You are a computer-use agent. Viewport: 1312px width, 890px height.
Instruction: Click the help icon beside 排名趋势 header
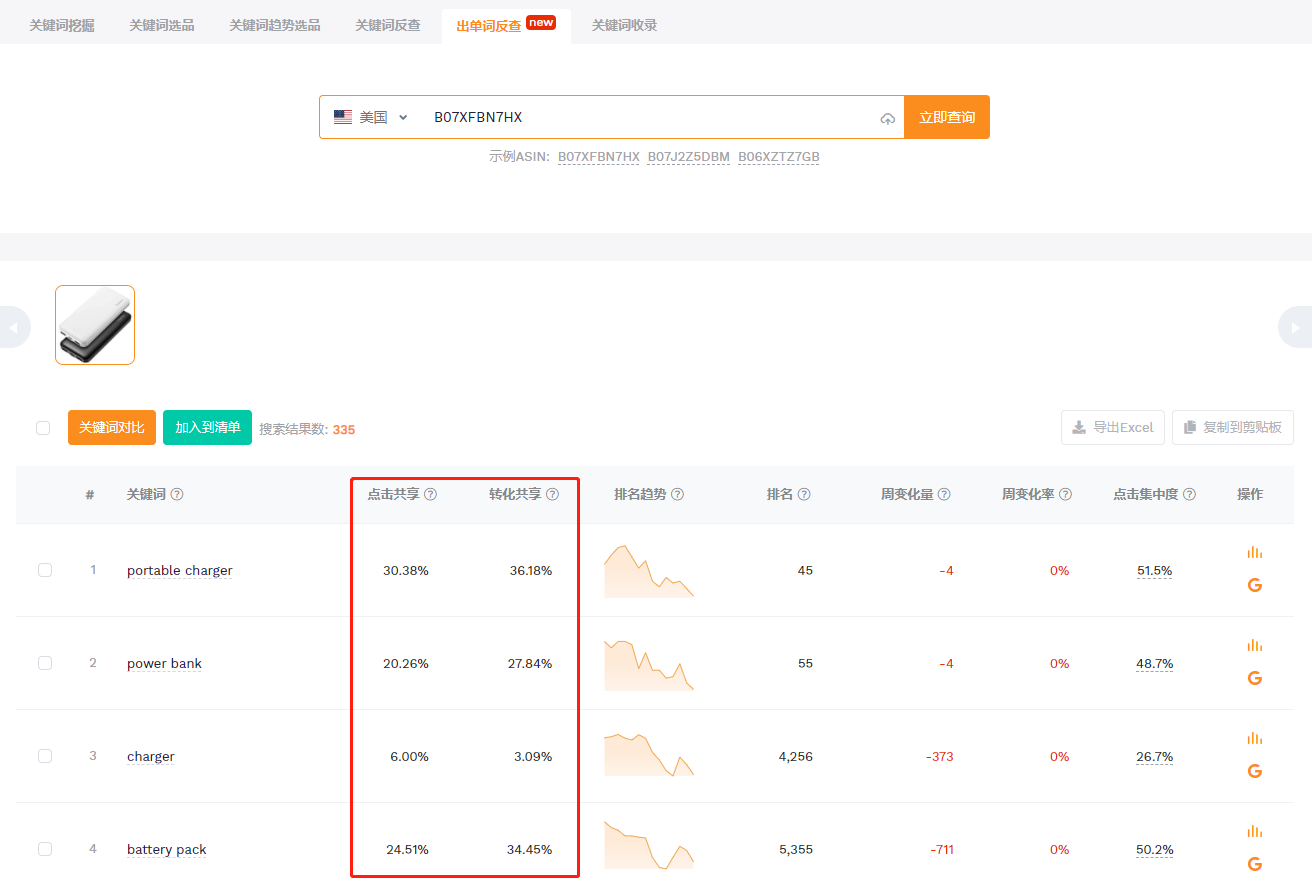[677, 493]
